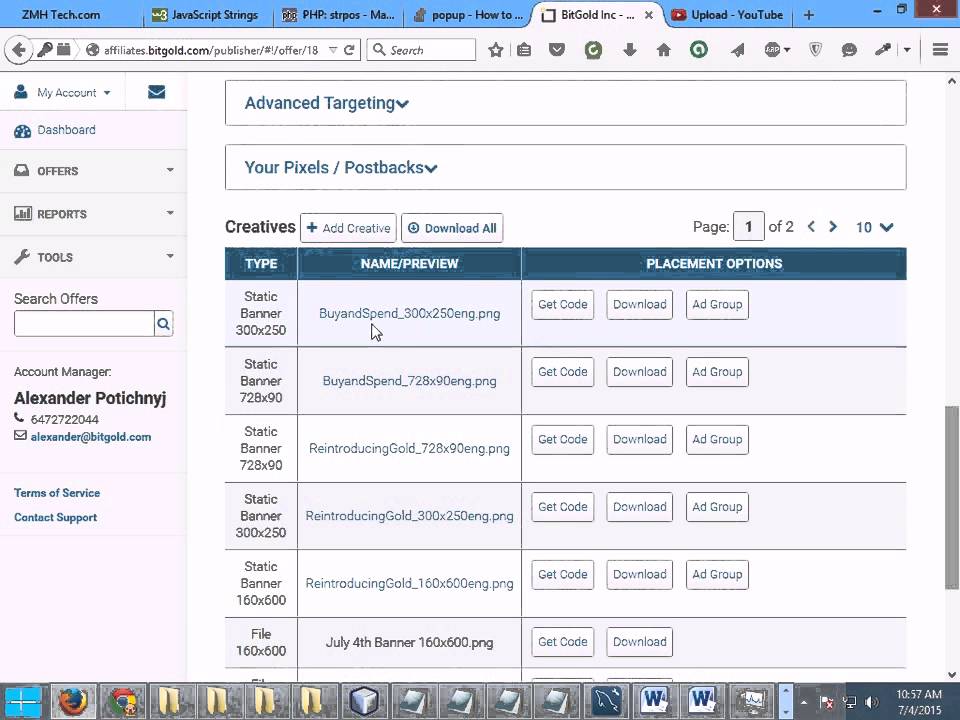The height and width of the screenshot is (720, 960).
Task: Expand the REPORTS sidebar menu
Action: (93, 214)
